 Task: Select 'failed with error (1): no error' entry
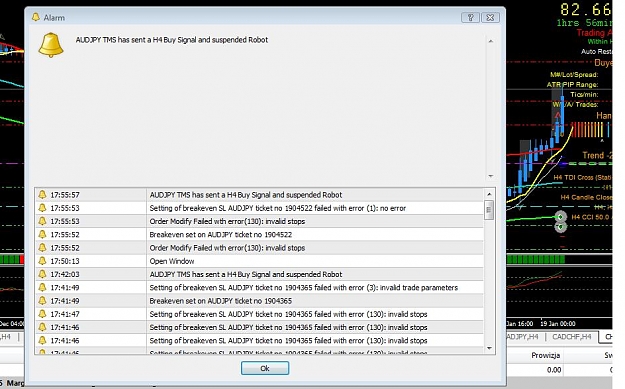click(x=277, y=208)
